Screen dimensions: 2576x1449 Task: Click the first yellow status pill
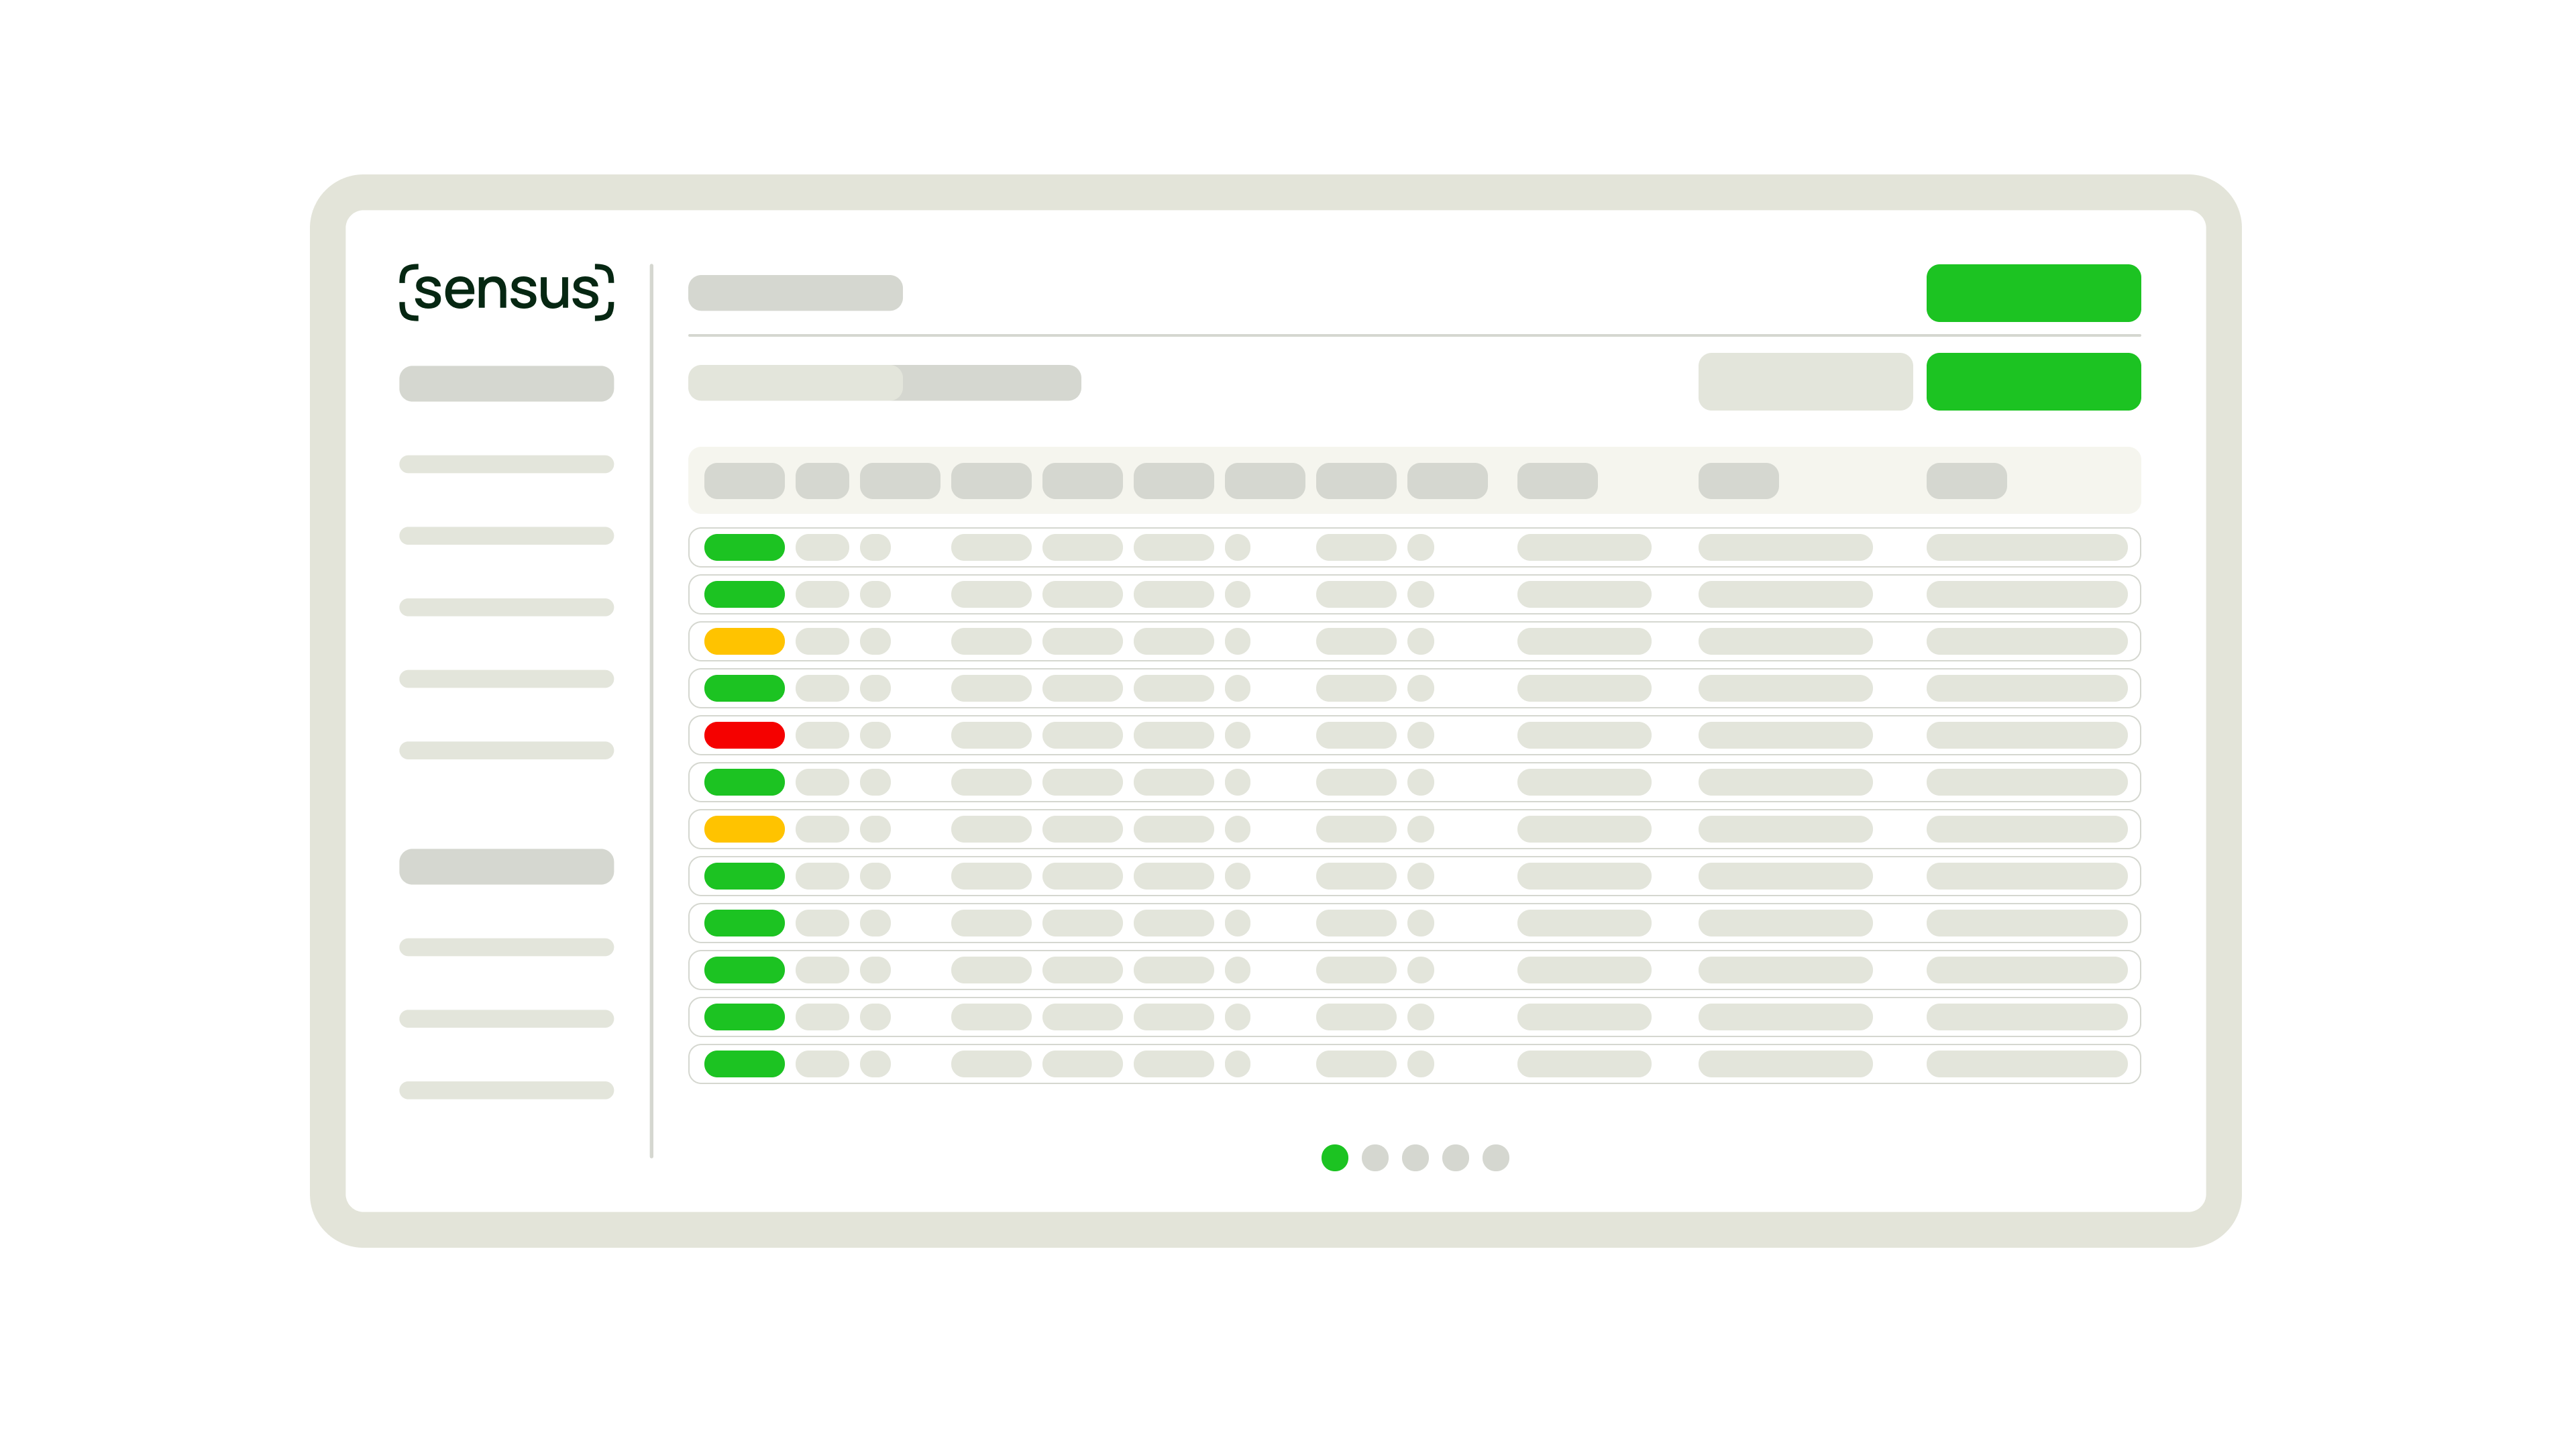[744, 641]
